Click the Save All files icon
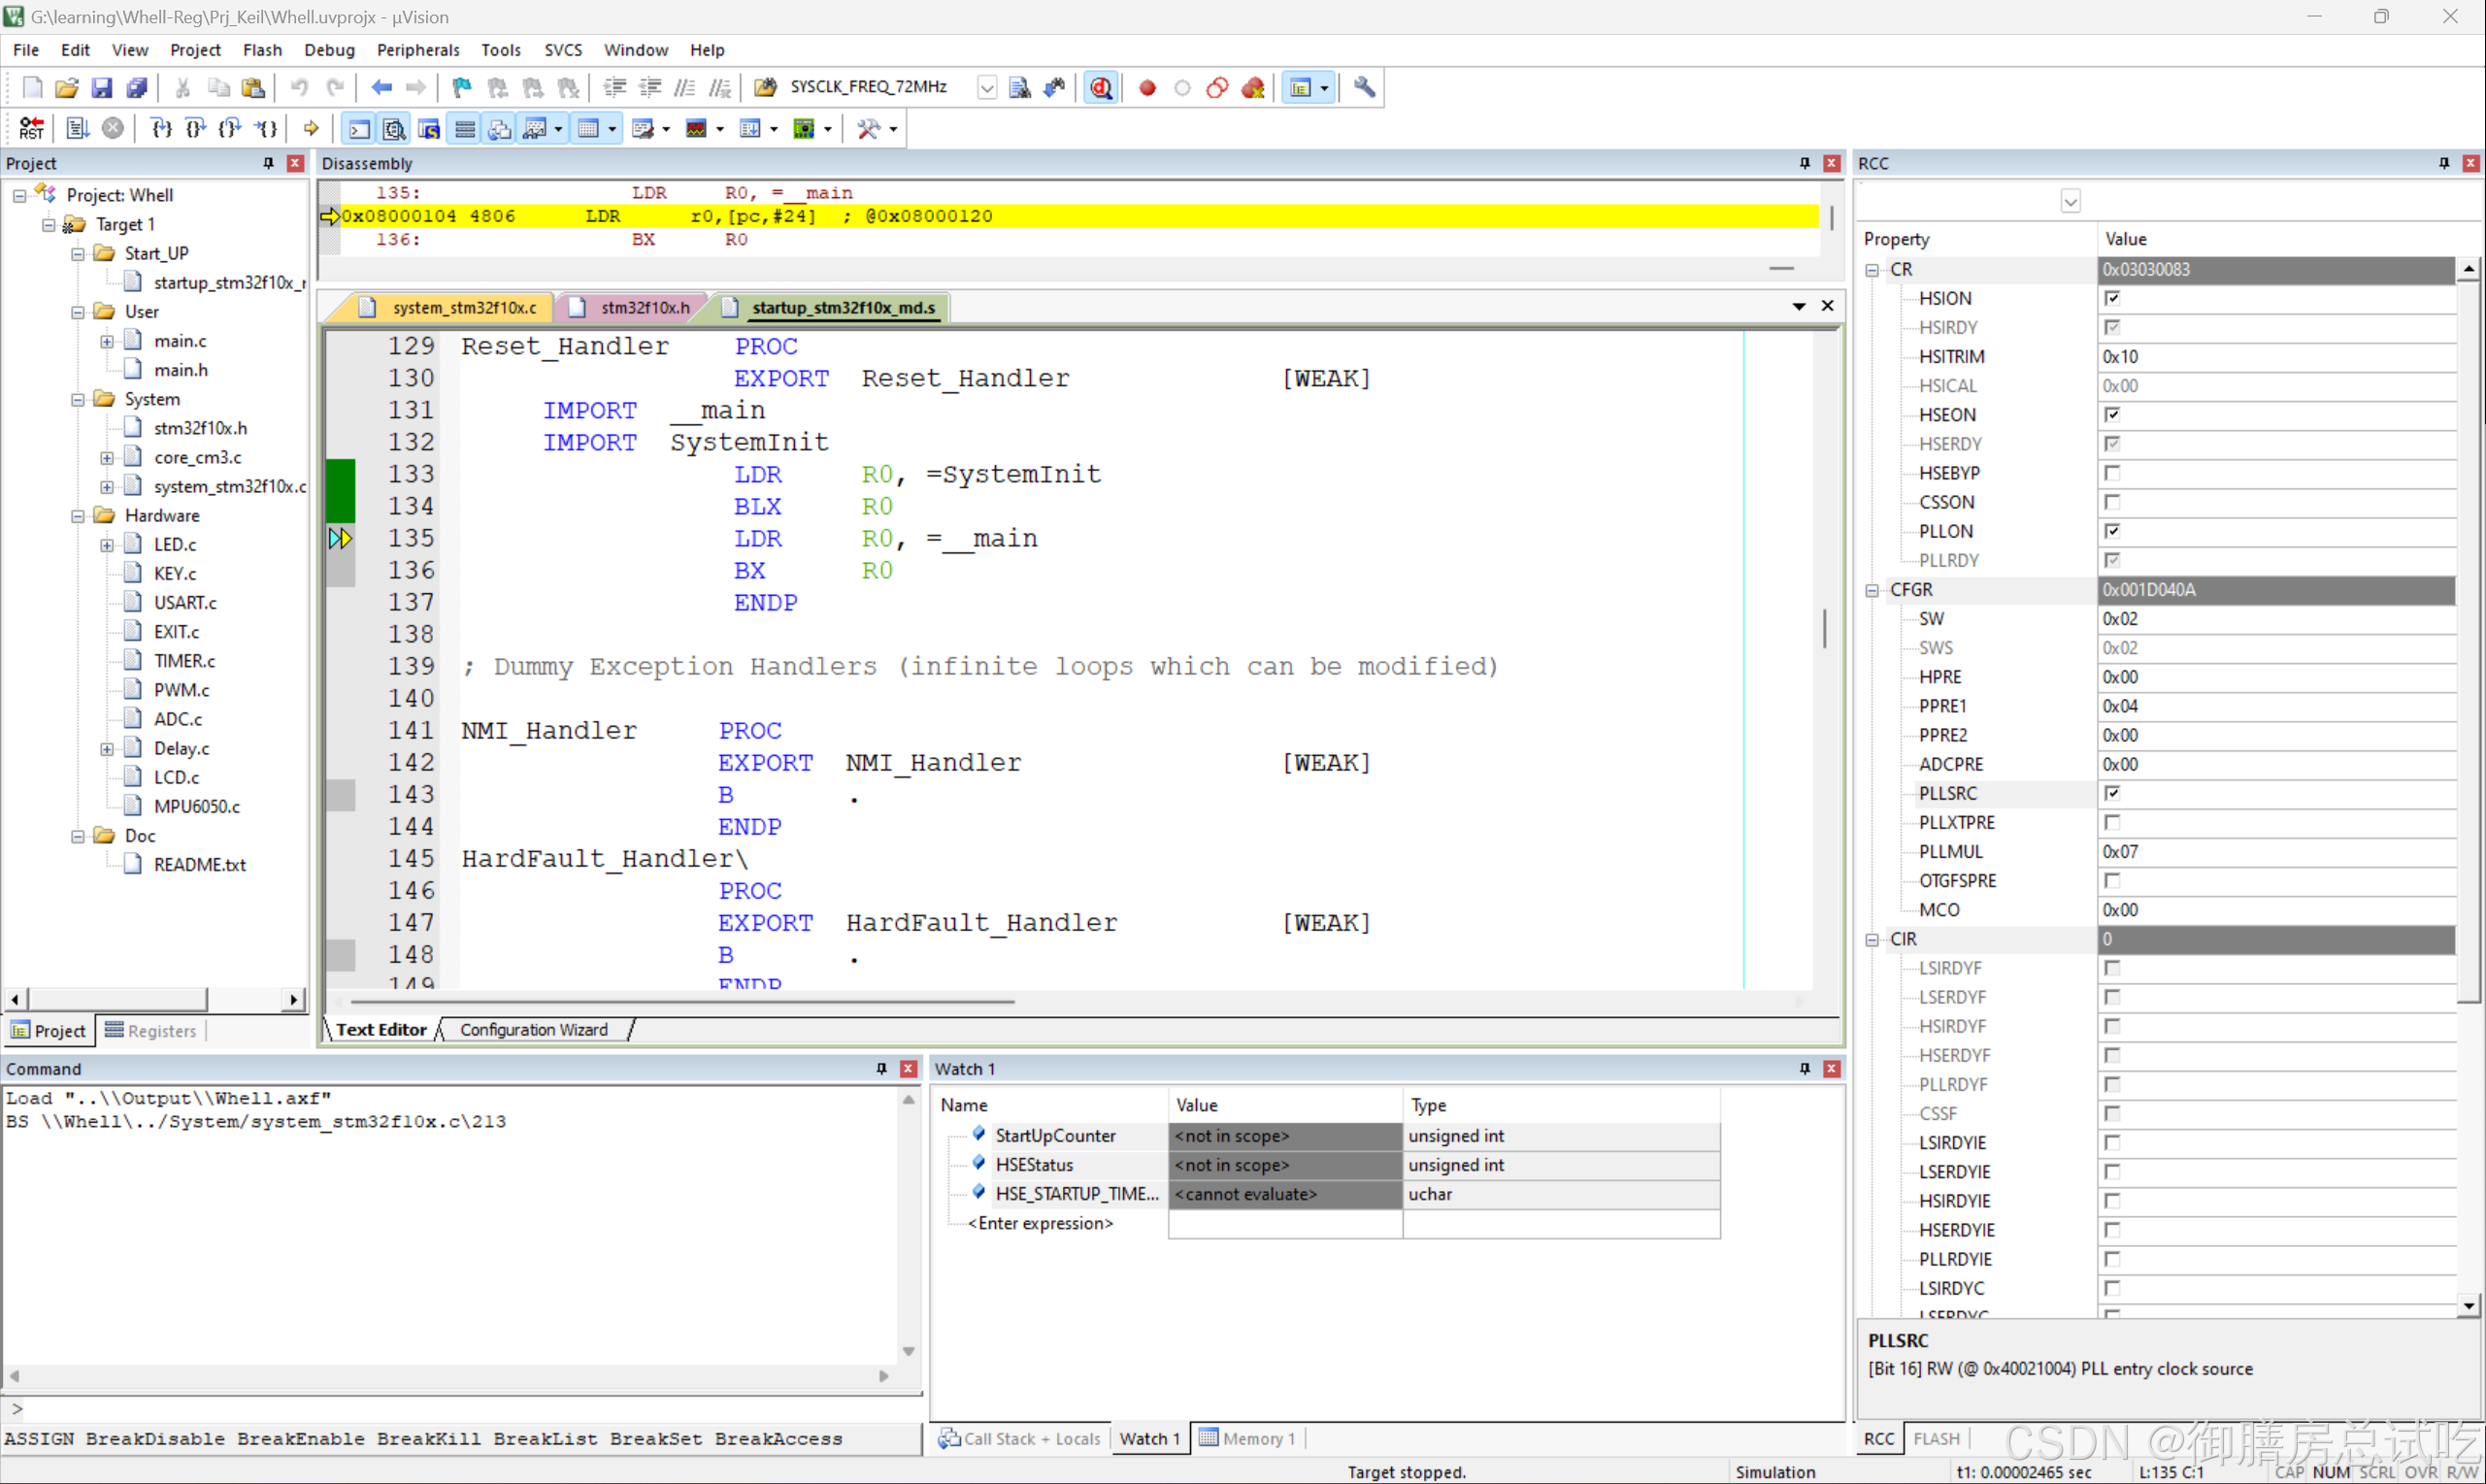 point(137,88)
